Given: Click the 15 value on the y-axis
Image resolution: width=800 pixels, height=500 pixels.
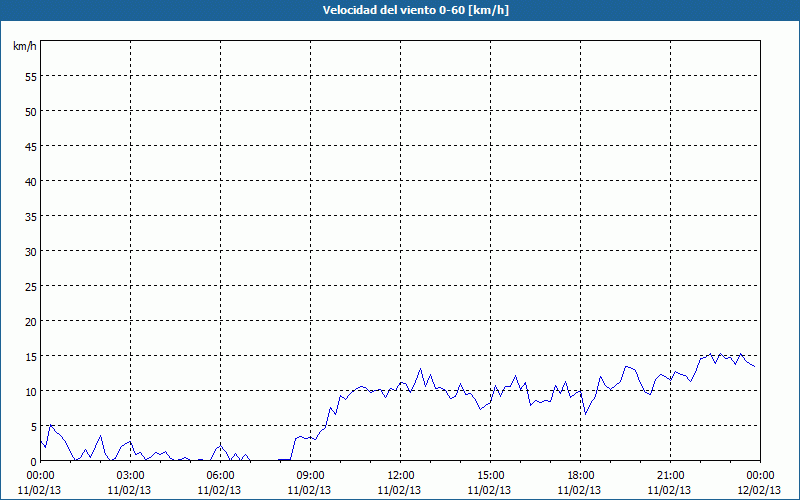Looking at the screenshot, I should coord(31,356).
